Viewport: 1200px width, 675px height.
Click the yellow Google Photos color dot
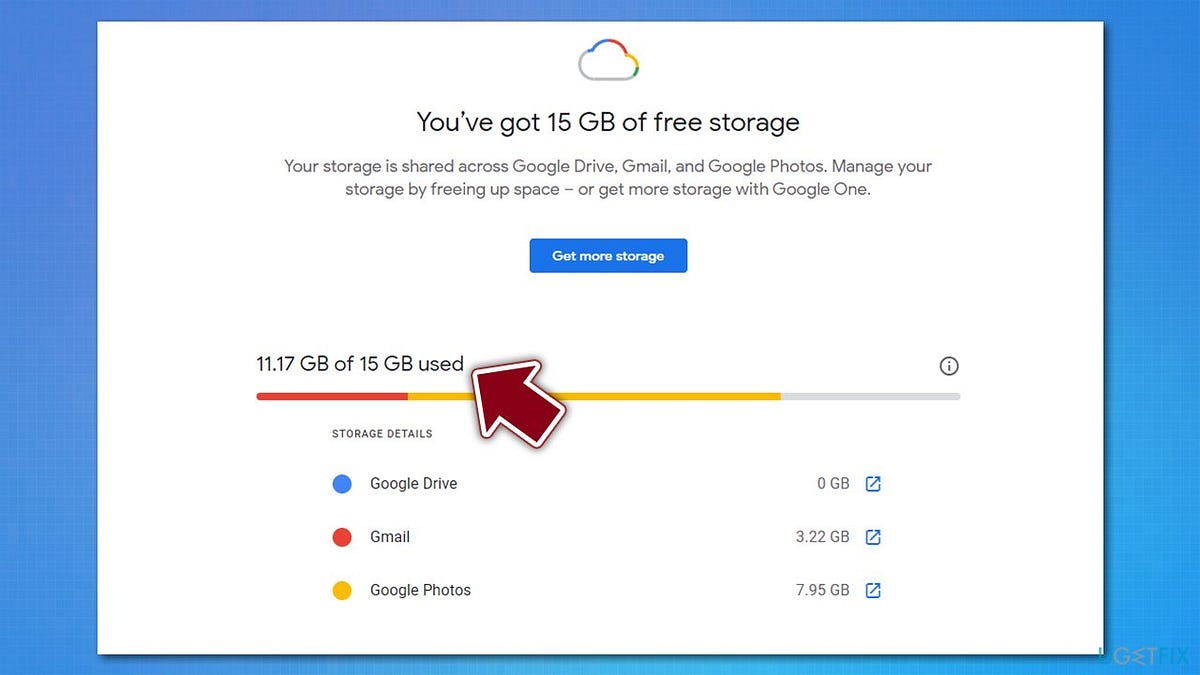pyautogui.click(x=342, y=590)
